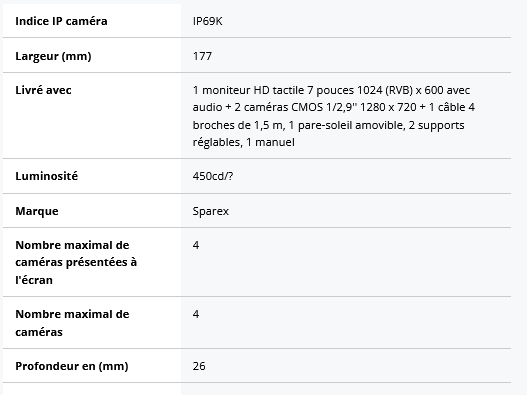Click the 'Livré avec' label
The width and height of the screenshot is (527, 395).
(43, 90)
